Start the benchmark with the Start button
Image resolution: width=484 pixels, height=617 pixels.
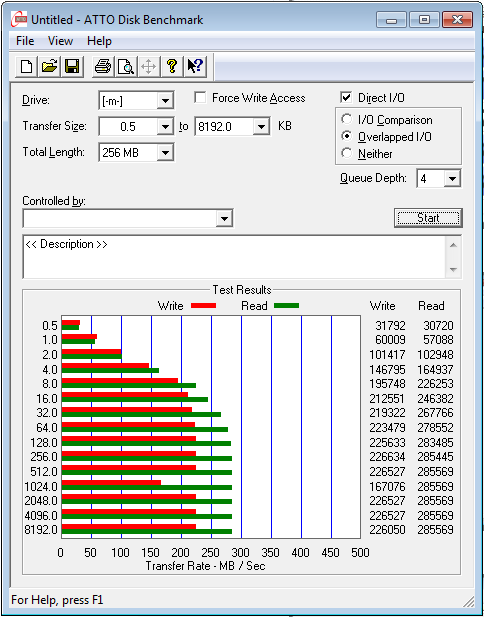[x=428, y=218]
